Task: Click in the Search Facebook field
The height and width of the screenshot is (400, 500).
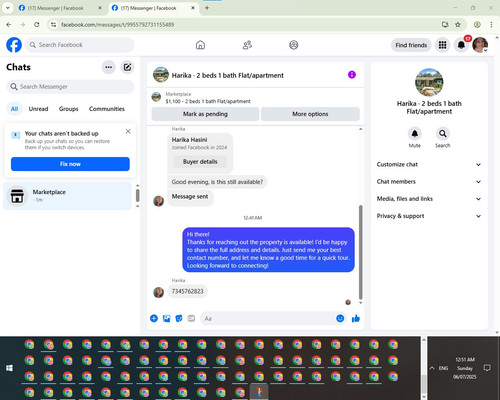Action: (x=80, y=45)
